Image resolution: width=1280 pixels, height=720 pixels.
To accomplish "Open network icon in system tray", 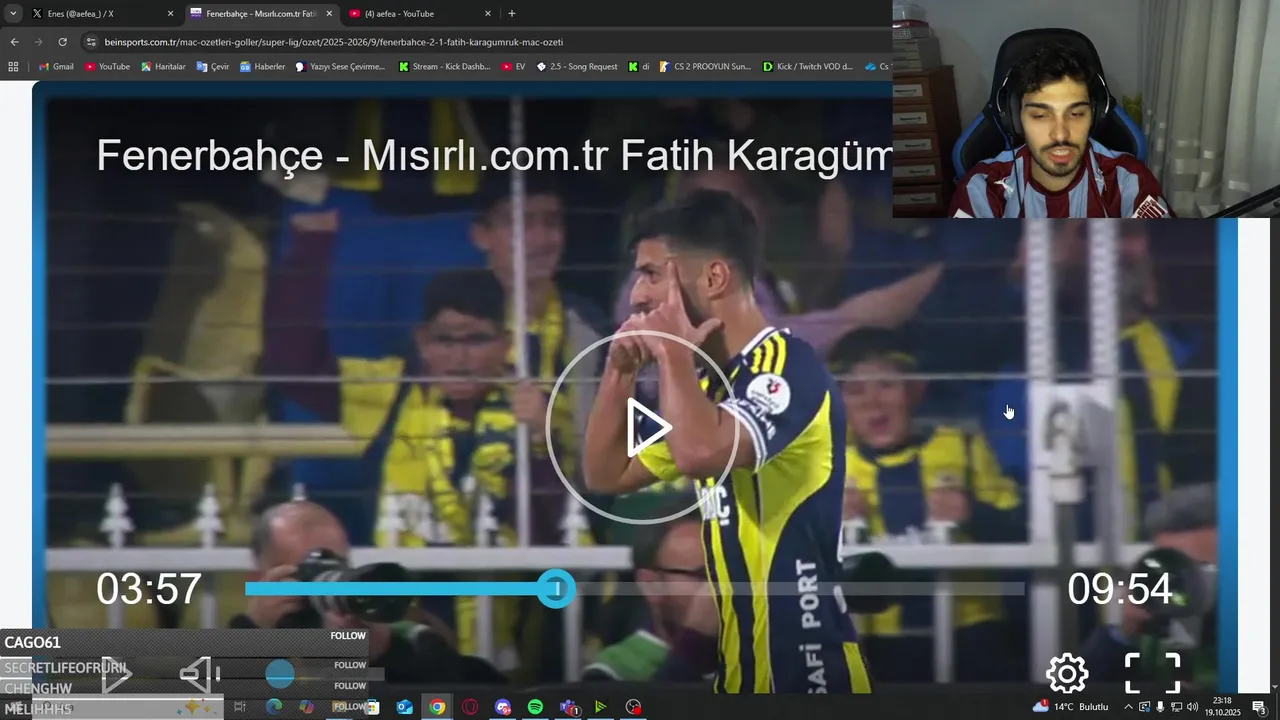I will click(1176, 707).
